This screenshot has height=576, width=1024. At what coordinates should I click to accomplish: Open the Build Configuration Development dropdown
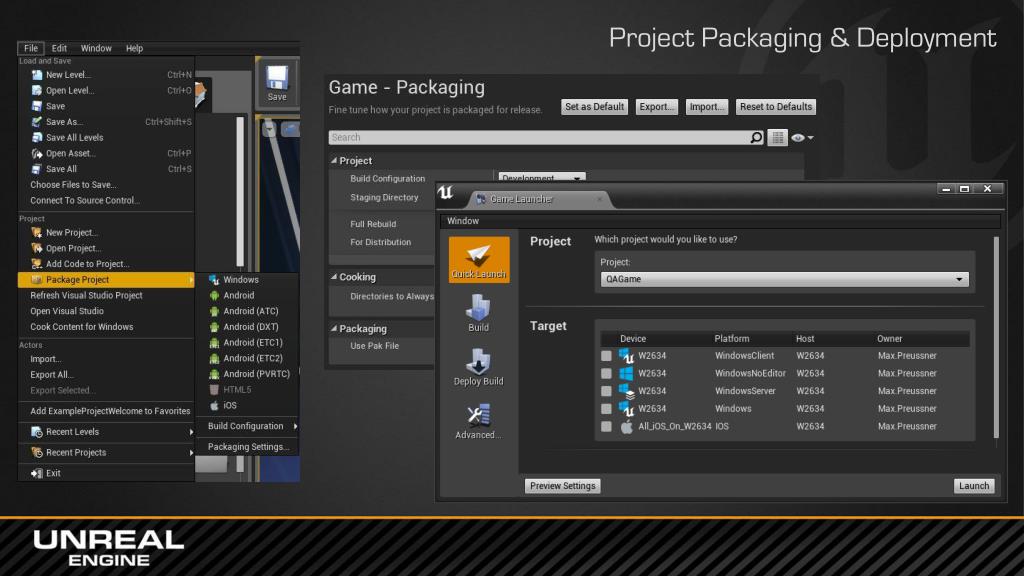(541, 178)
